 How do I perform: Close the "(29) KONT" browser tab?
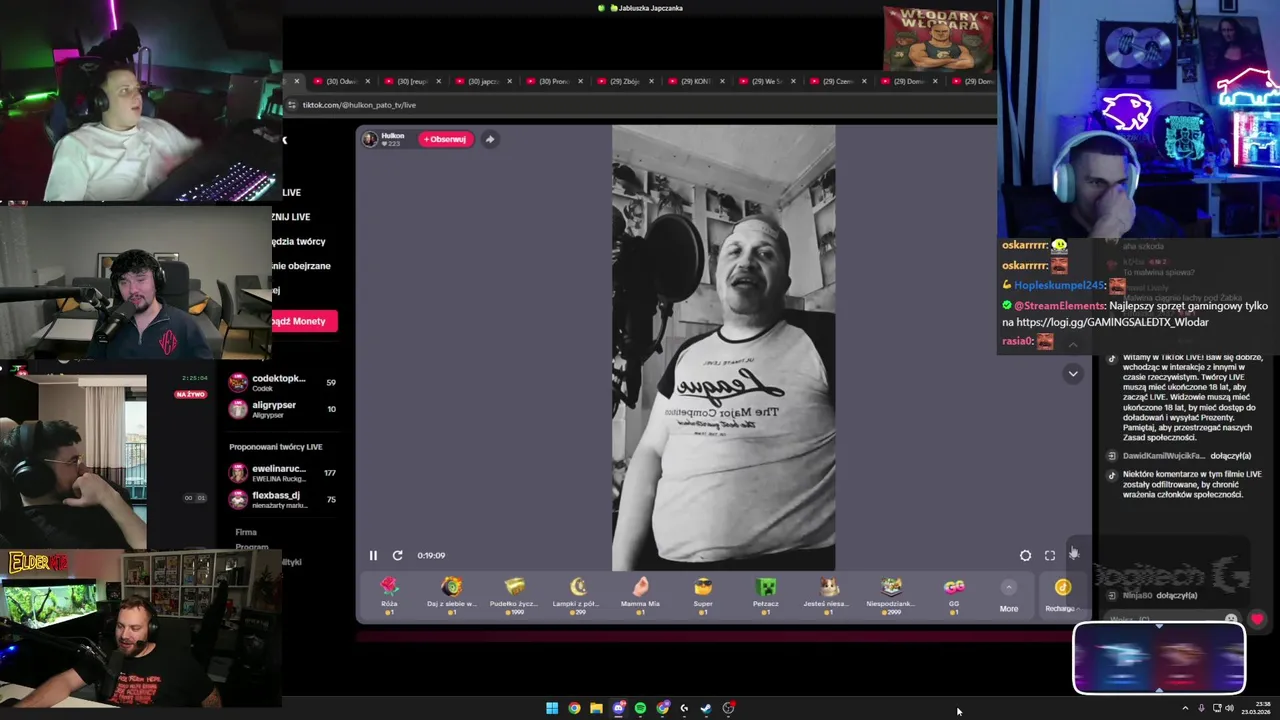722,81
